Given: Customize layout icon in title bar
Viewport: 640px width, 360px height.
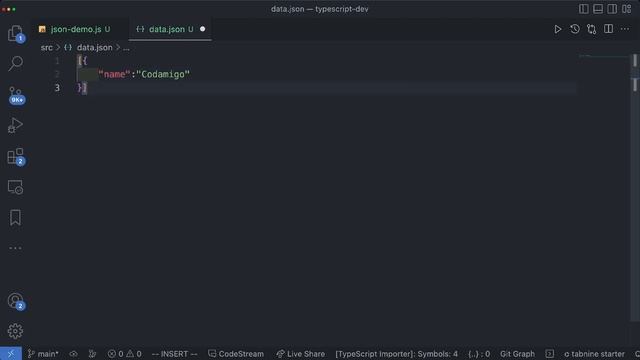Looking at the screenshot, I should tap(627, 9).
